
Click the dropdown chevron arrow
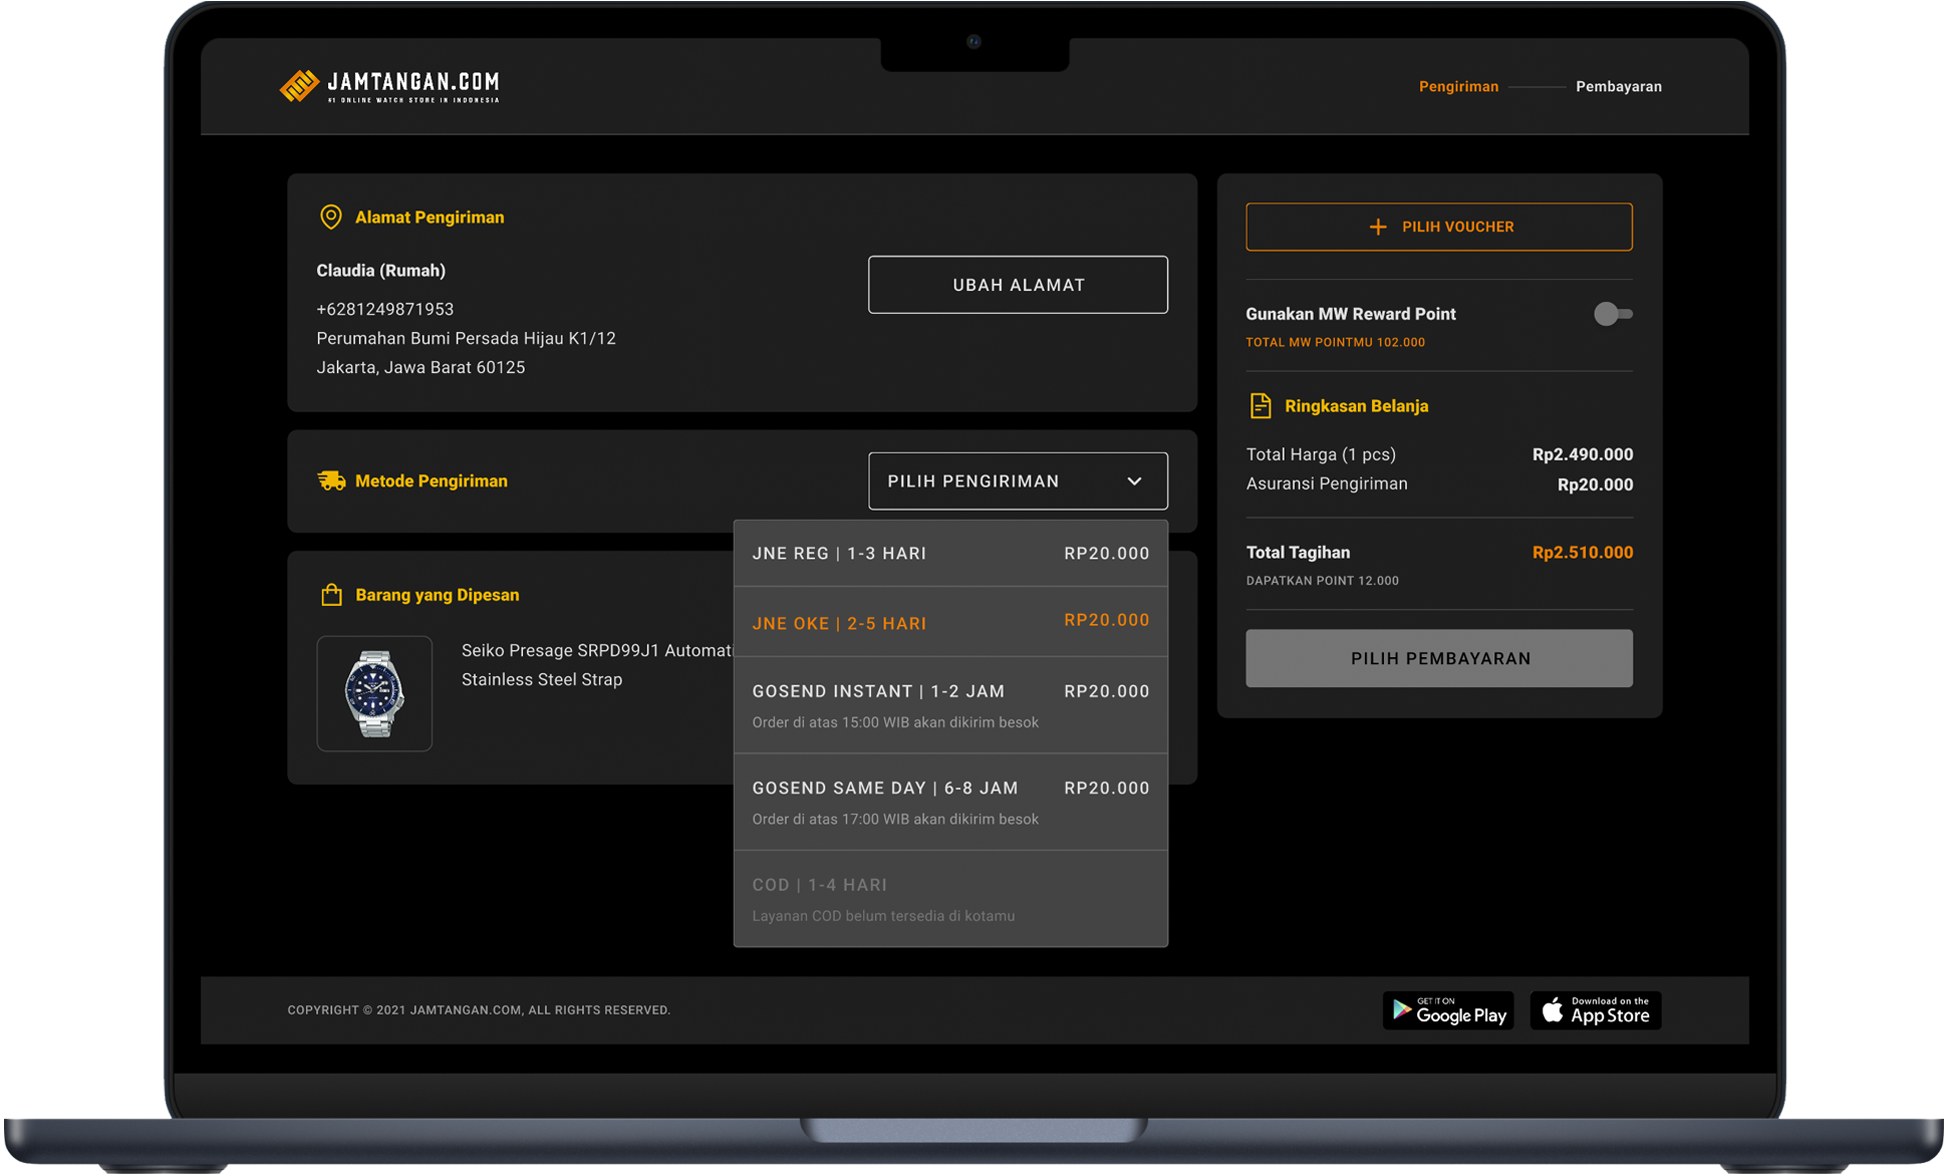1134,481
